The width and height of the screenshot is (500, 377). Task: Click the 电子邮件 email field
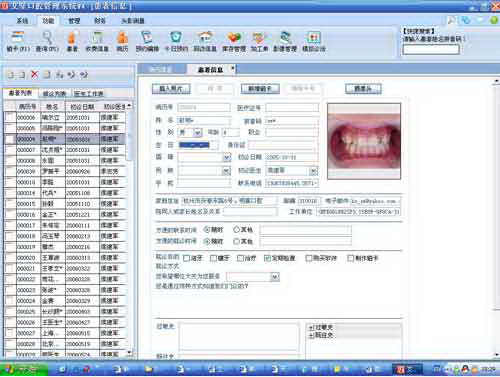click(x=375, y=201)
